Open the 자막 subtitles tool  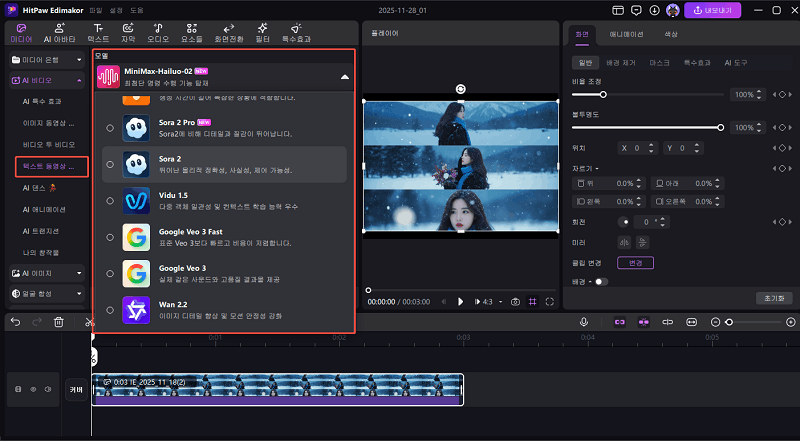click(128, 33)
